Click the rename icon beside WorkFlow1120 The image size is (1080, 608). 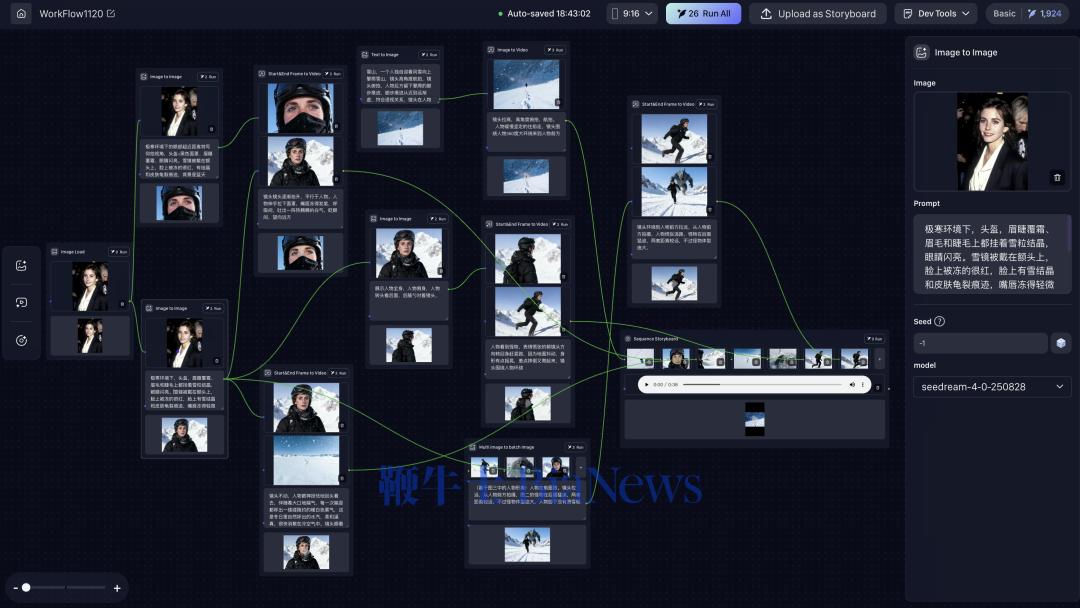click(x=111, y=14)
